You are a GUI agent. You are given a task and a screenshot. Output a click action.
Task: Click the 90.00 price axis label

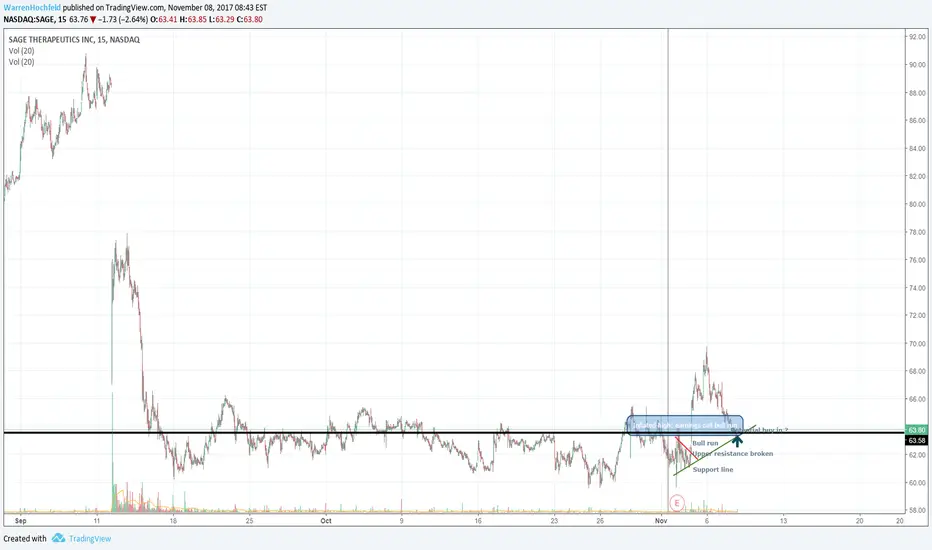click(917, 65)
